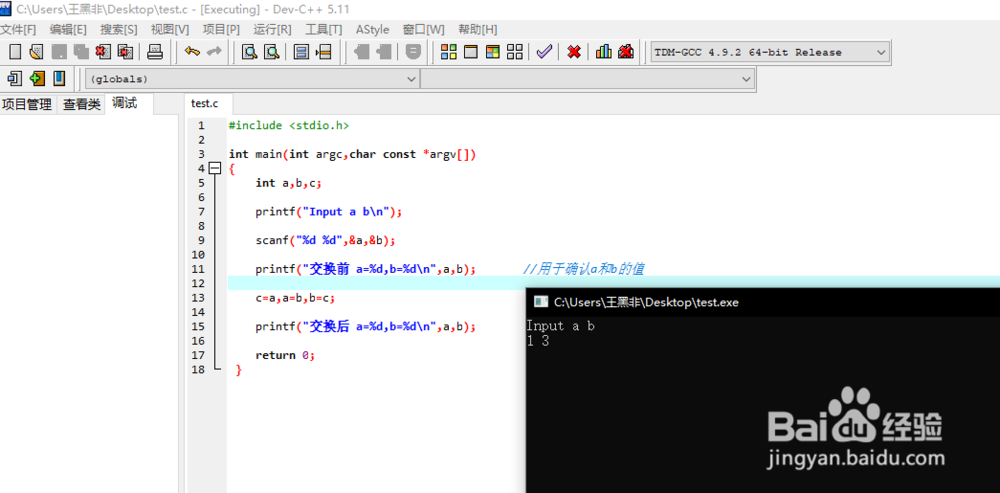Click the scanf("%d %d",&a,&b) line

tap(326, 240)
